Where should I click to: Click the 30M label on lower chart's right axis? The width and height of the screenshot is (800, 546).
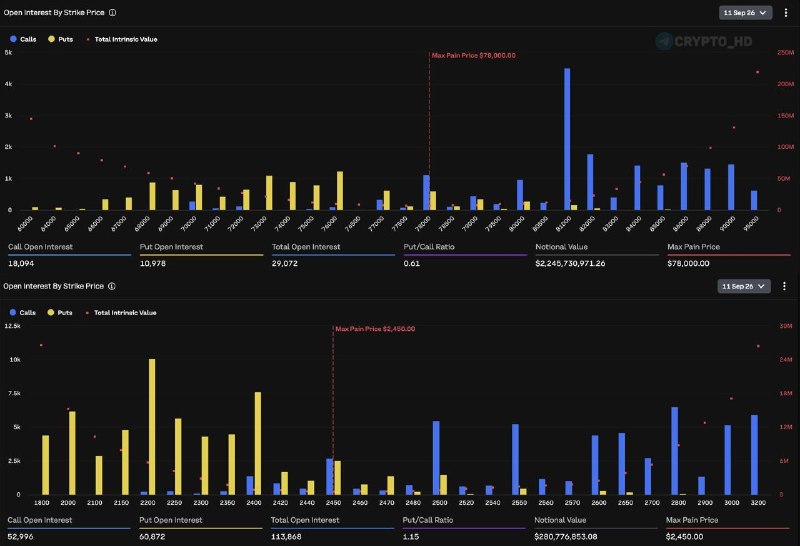[x=786, y=326]
